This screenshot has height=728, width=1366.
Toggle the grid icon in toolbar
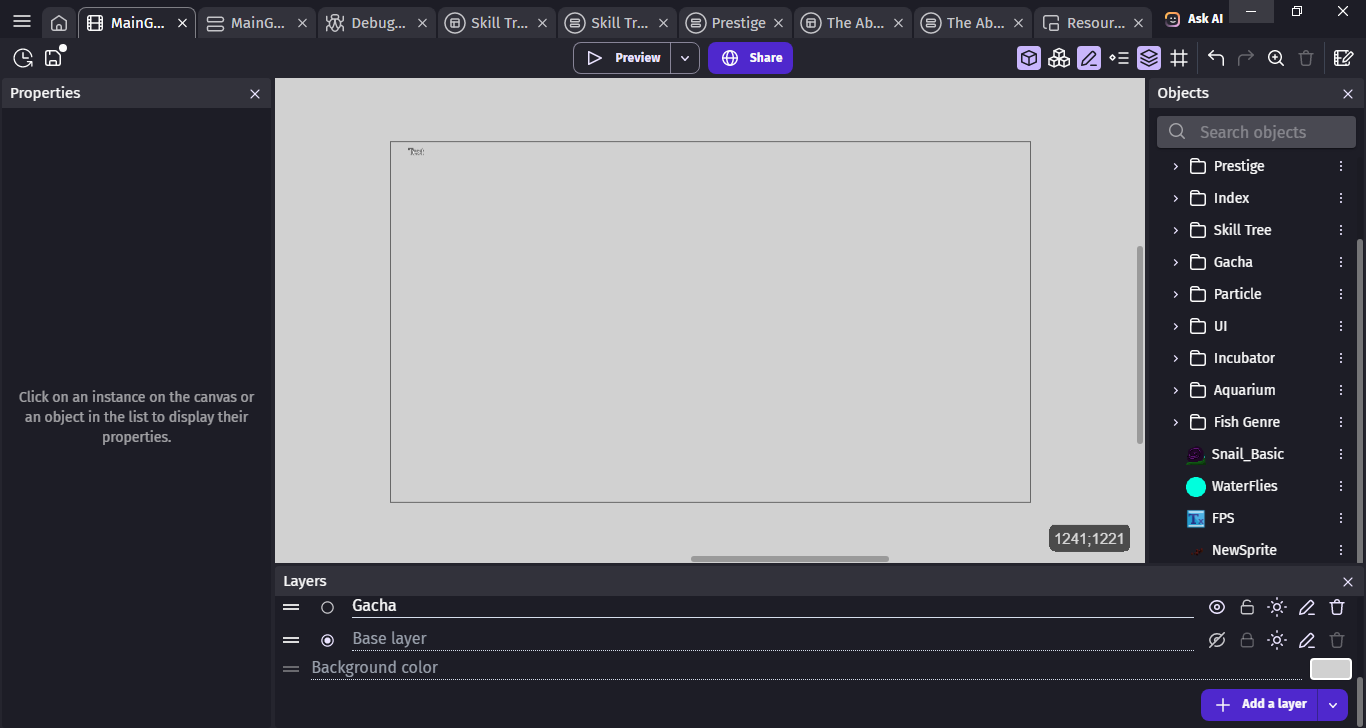(x=1179, y=58)
